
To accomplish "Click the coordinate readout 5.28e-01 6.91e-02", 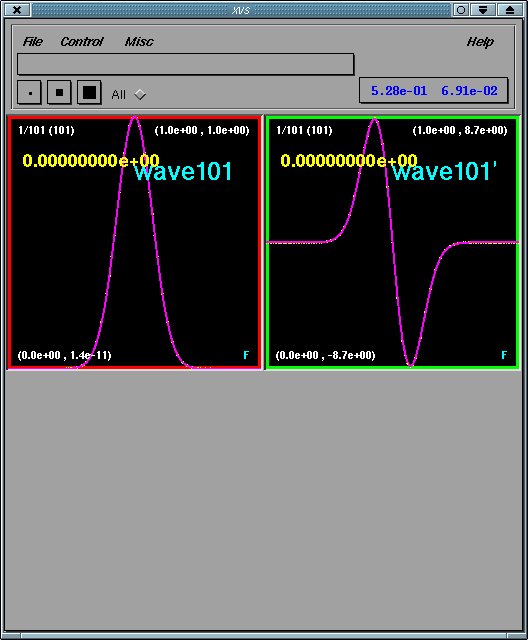I will coord(434,91).
